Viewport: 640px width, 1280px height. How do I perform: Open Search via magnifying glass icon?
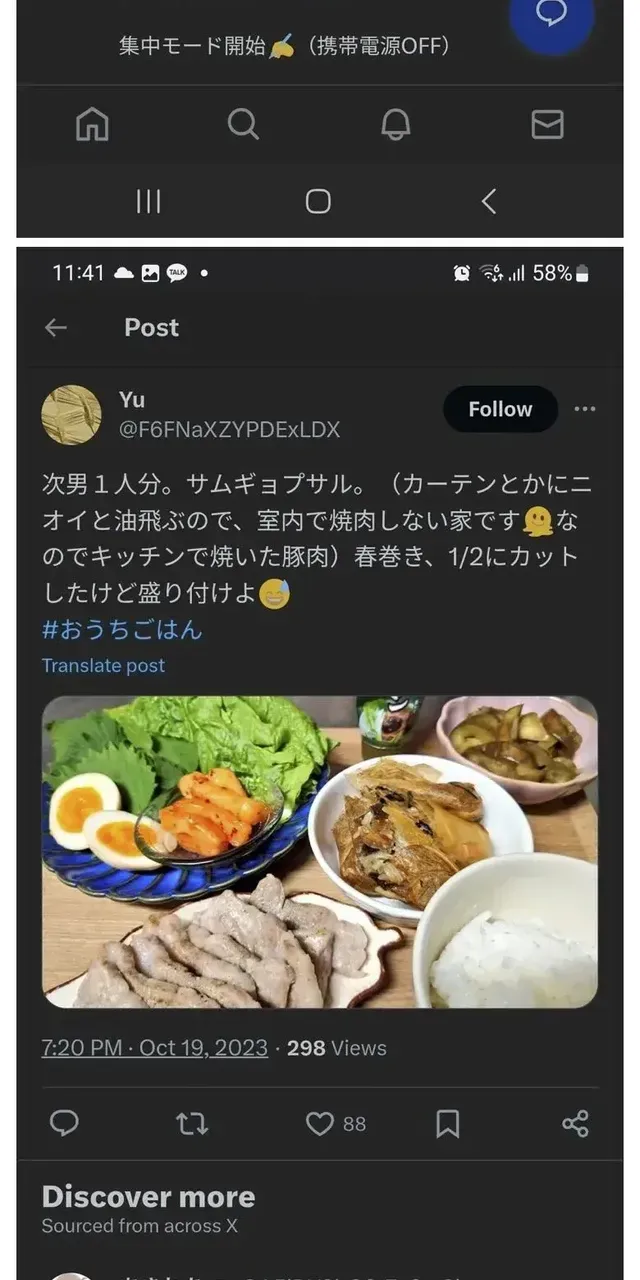point(243,124)
